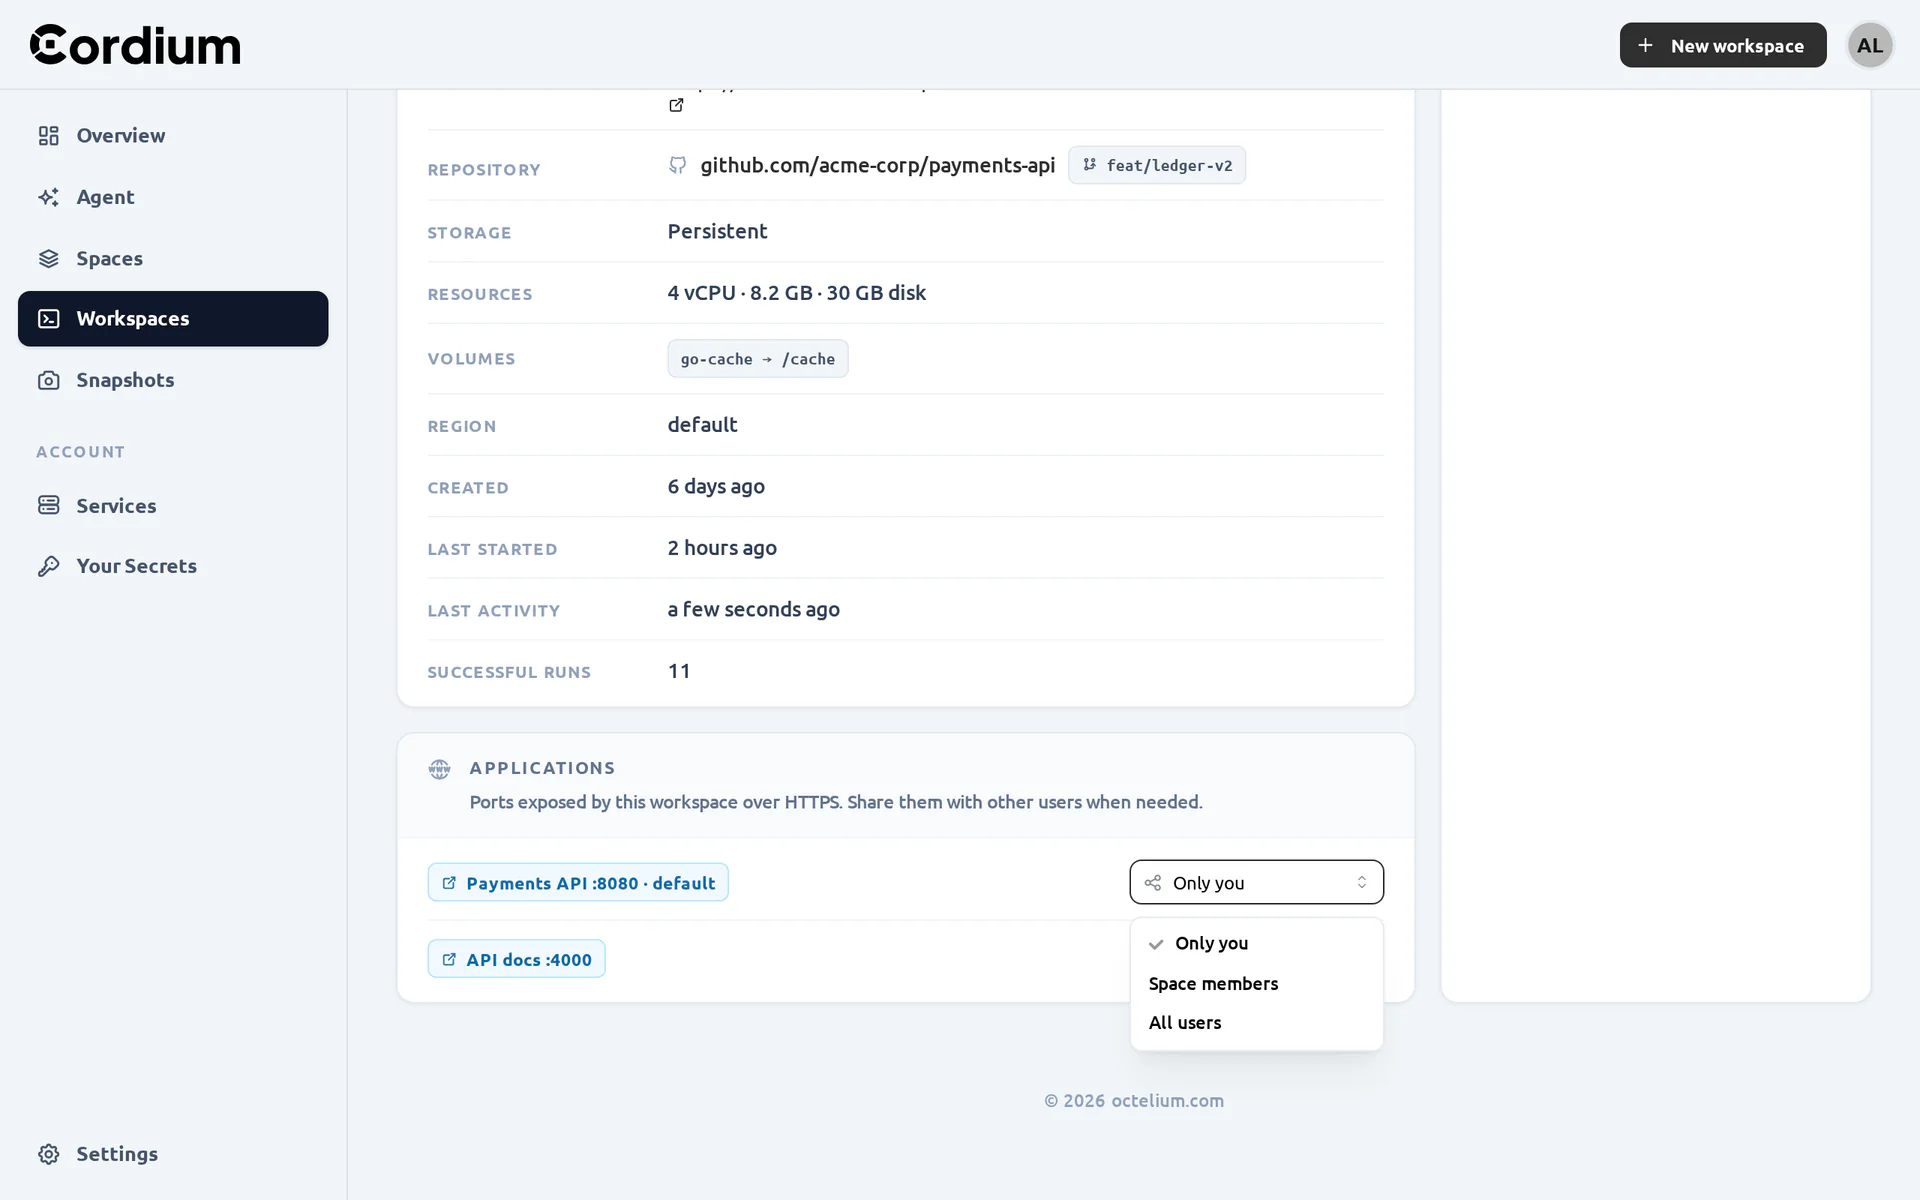The height and width of the screenshot is (1200, 1920).
Task: Open Snapshots from the sidebar
Action: click(173, 380)
